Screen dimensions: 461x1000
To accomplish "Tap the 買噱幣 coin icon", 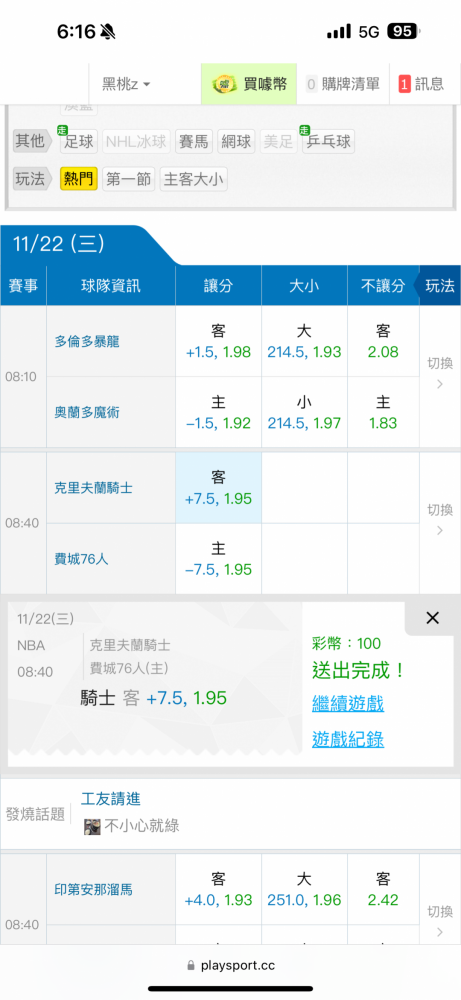I will (x=224, y=84).
